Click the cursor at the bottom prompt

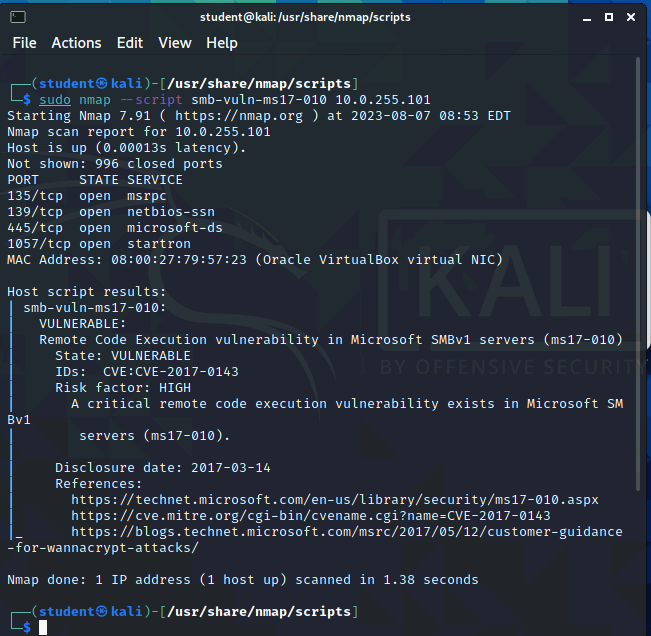pyautogui.click(x=43, y=627)
